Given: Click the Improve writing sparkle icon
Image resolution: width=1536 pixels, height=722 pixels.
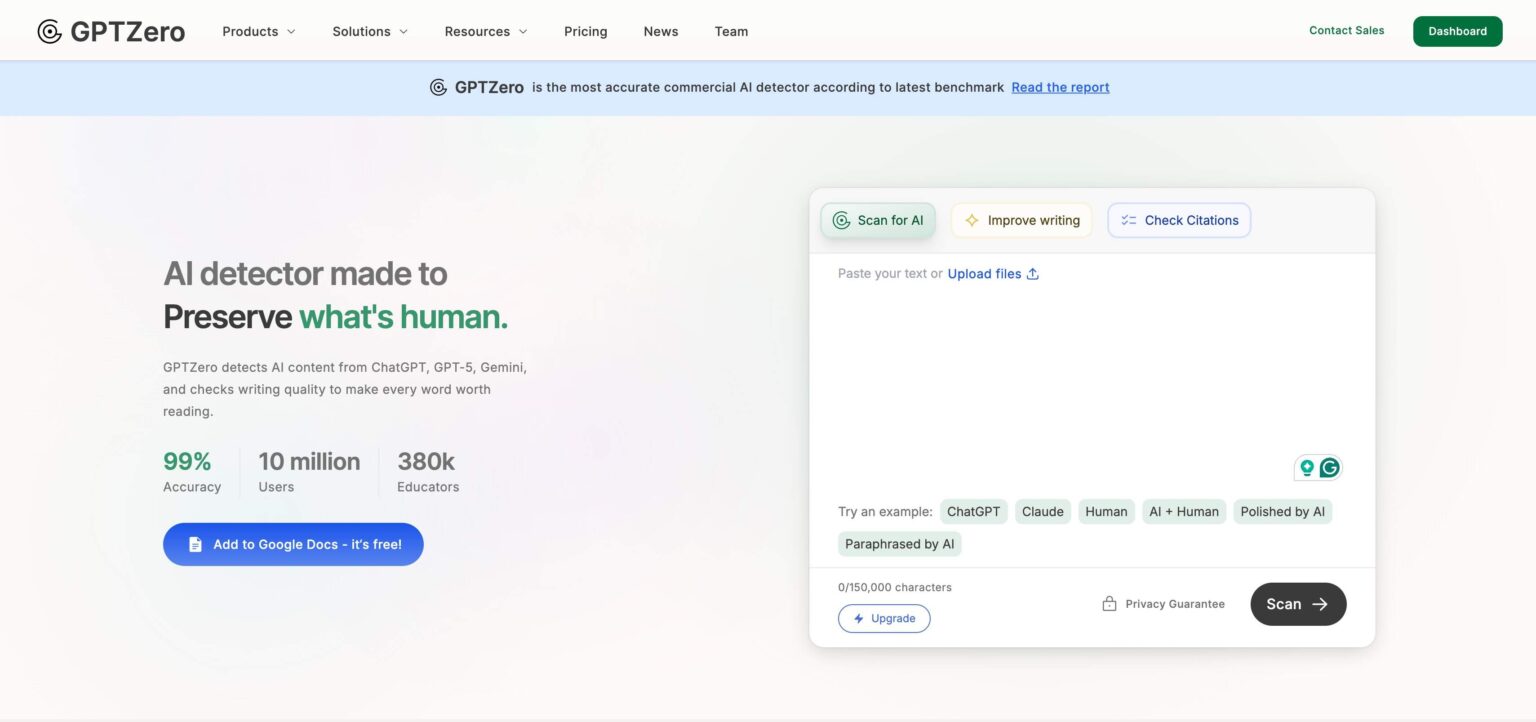Looking at the screenshot, I should (x=971, y=219).
